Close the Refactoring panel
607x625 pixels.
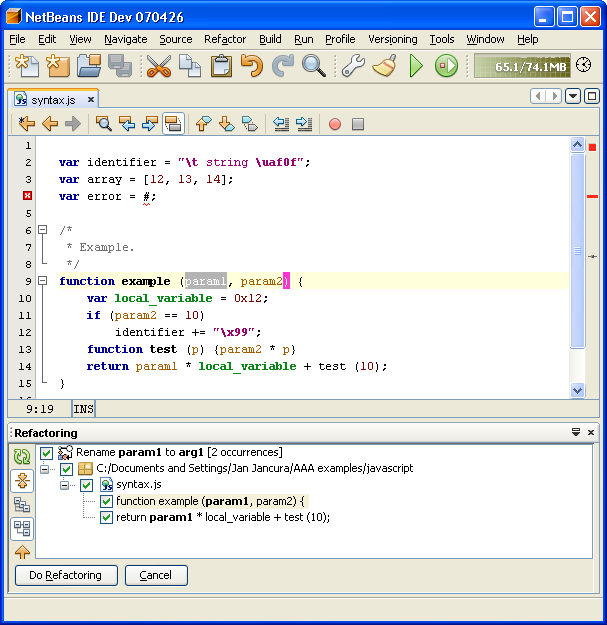tap(591, 432)
